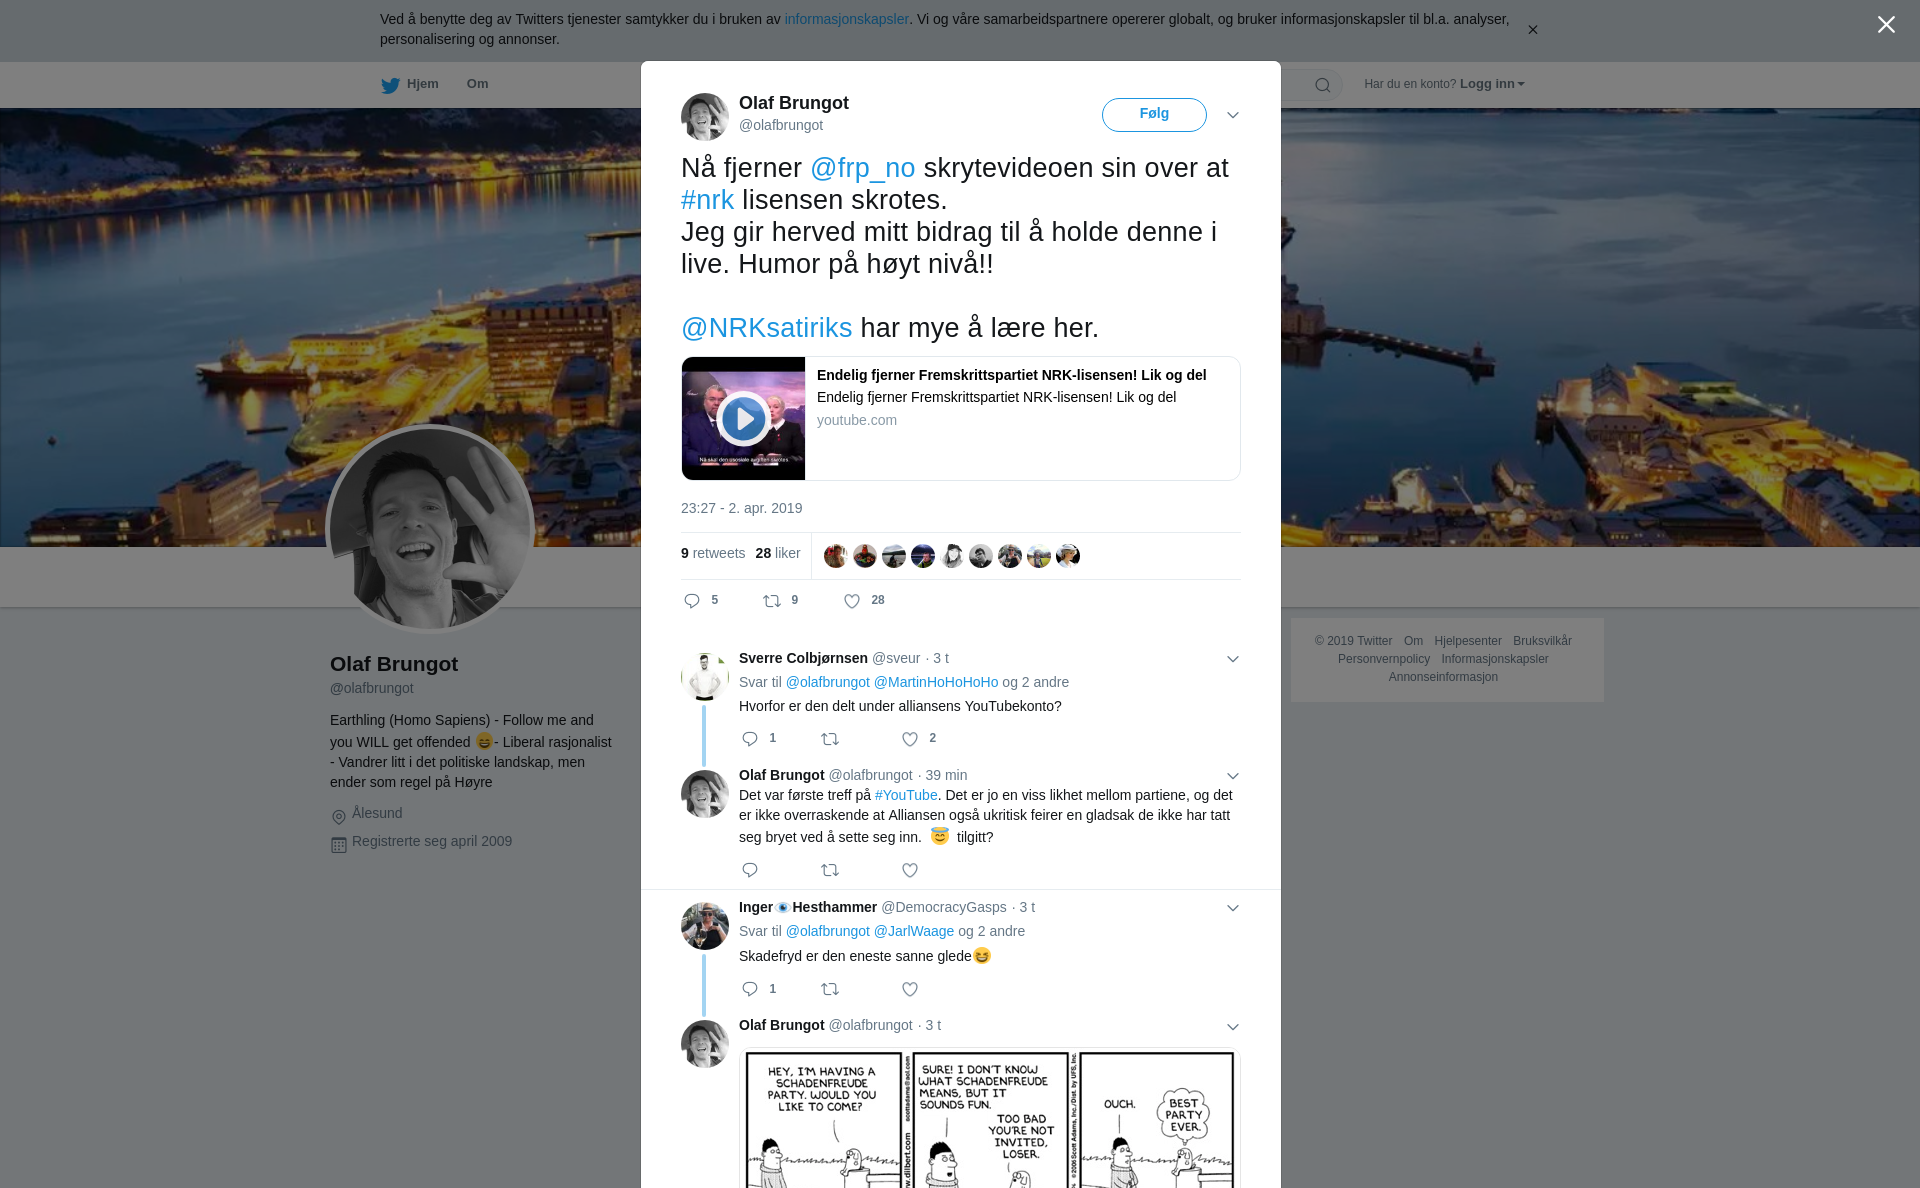This screenshot has height=1188, width=1920.
Task: Click og 2 andre in Sverre's reply
Action: click(1035, 682)
